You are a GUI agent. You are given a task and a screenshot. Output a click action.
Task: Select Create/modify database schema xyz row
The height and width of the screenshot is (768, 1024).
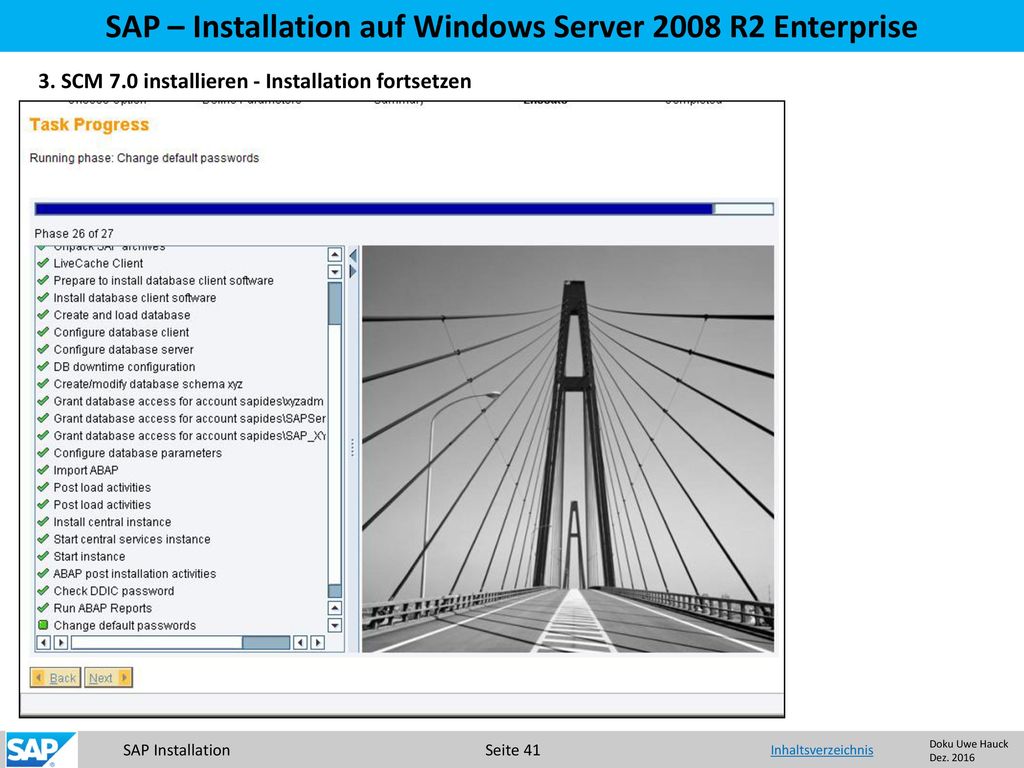pyautogui.click(x=148, y=384)
